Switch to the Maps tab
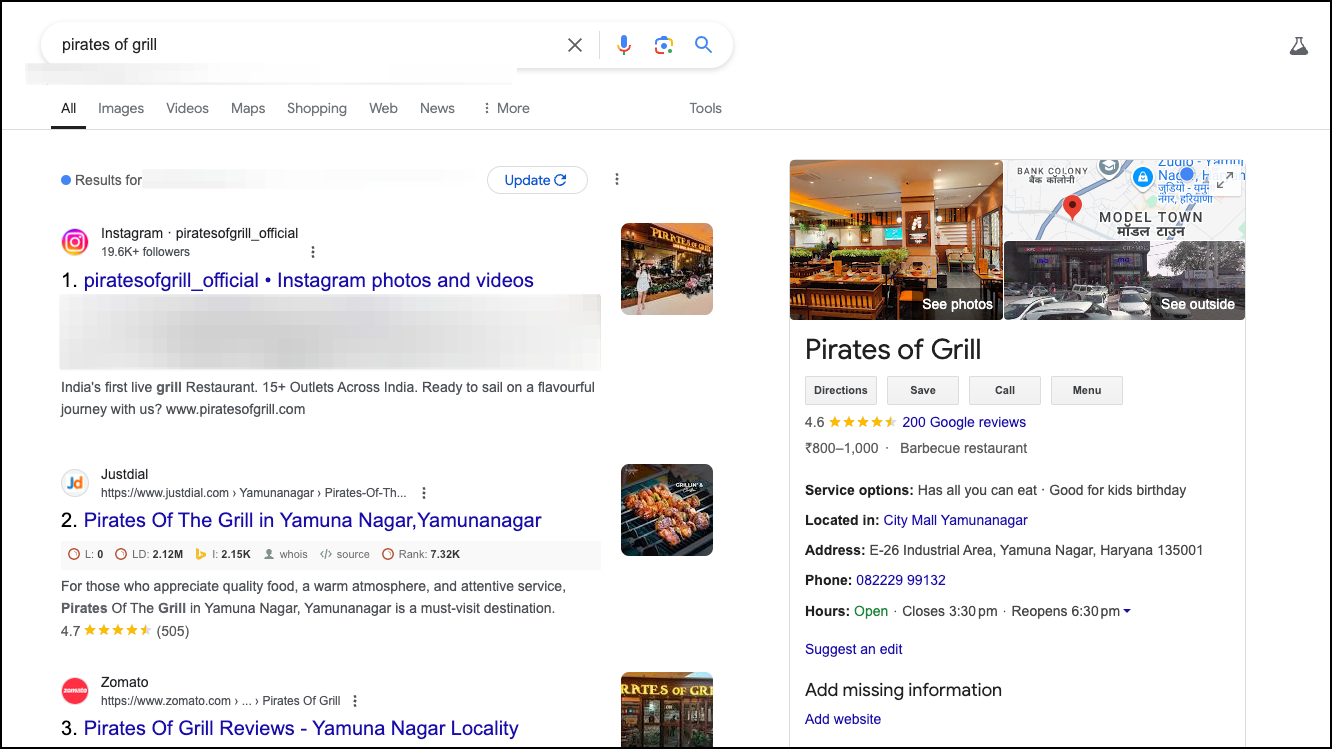The image size is (1332, 749). [248, 108]
